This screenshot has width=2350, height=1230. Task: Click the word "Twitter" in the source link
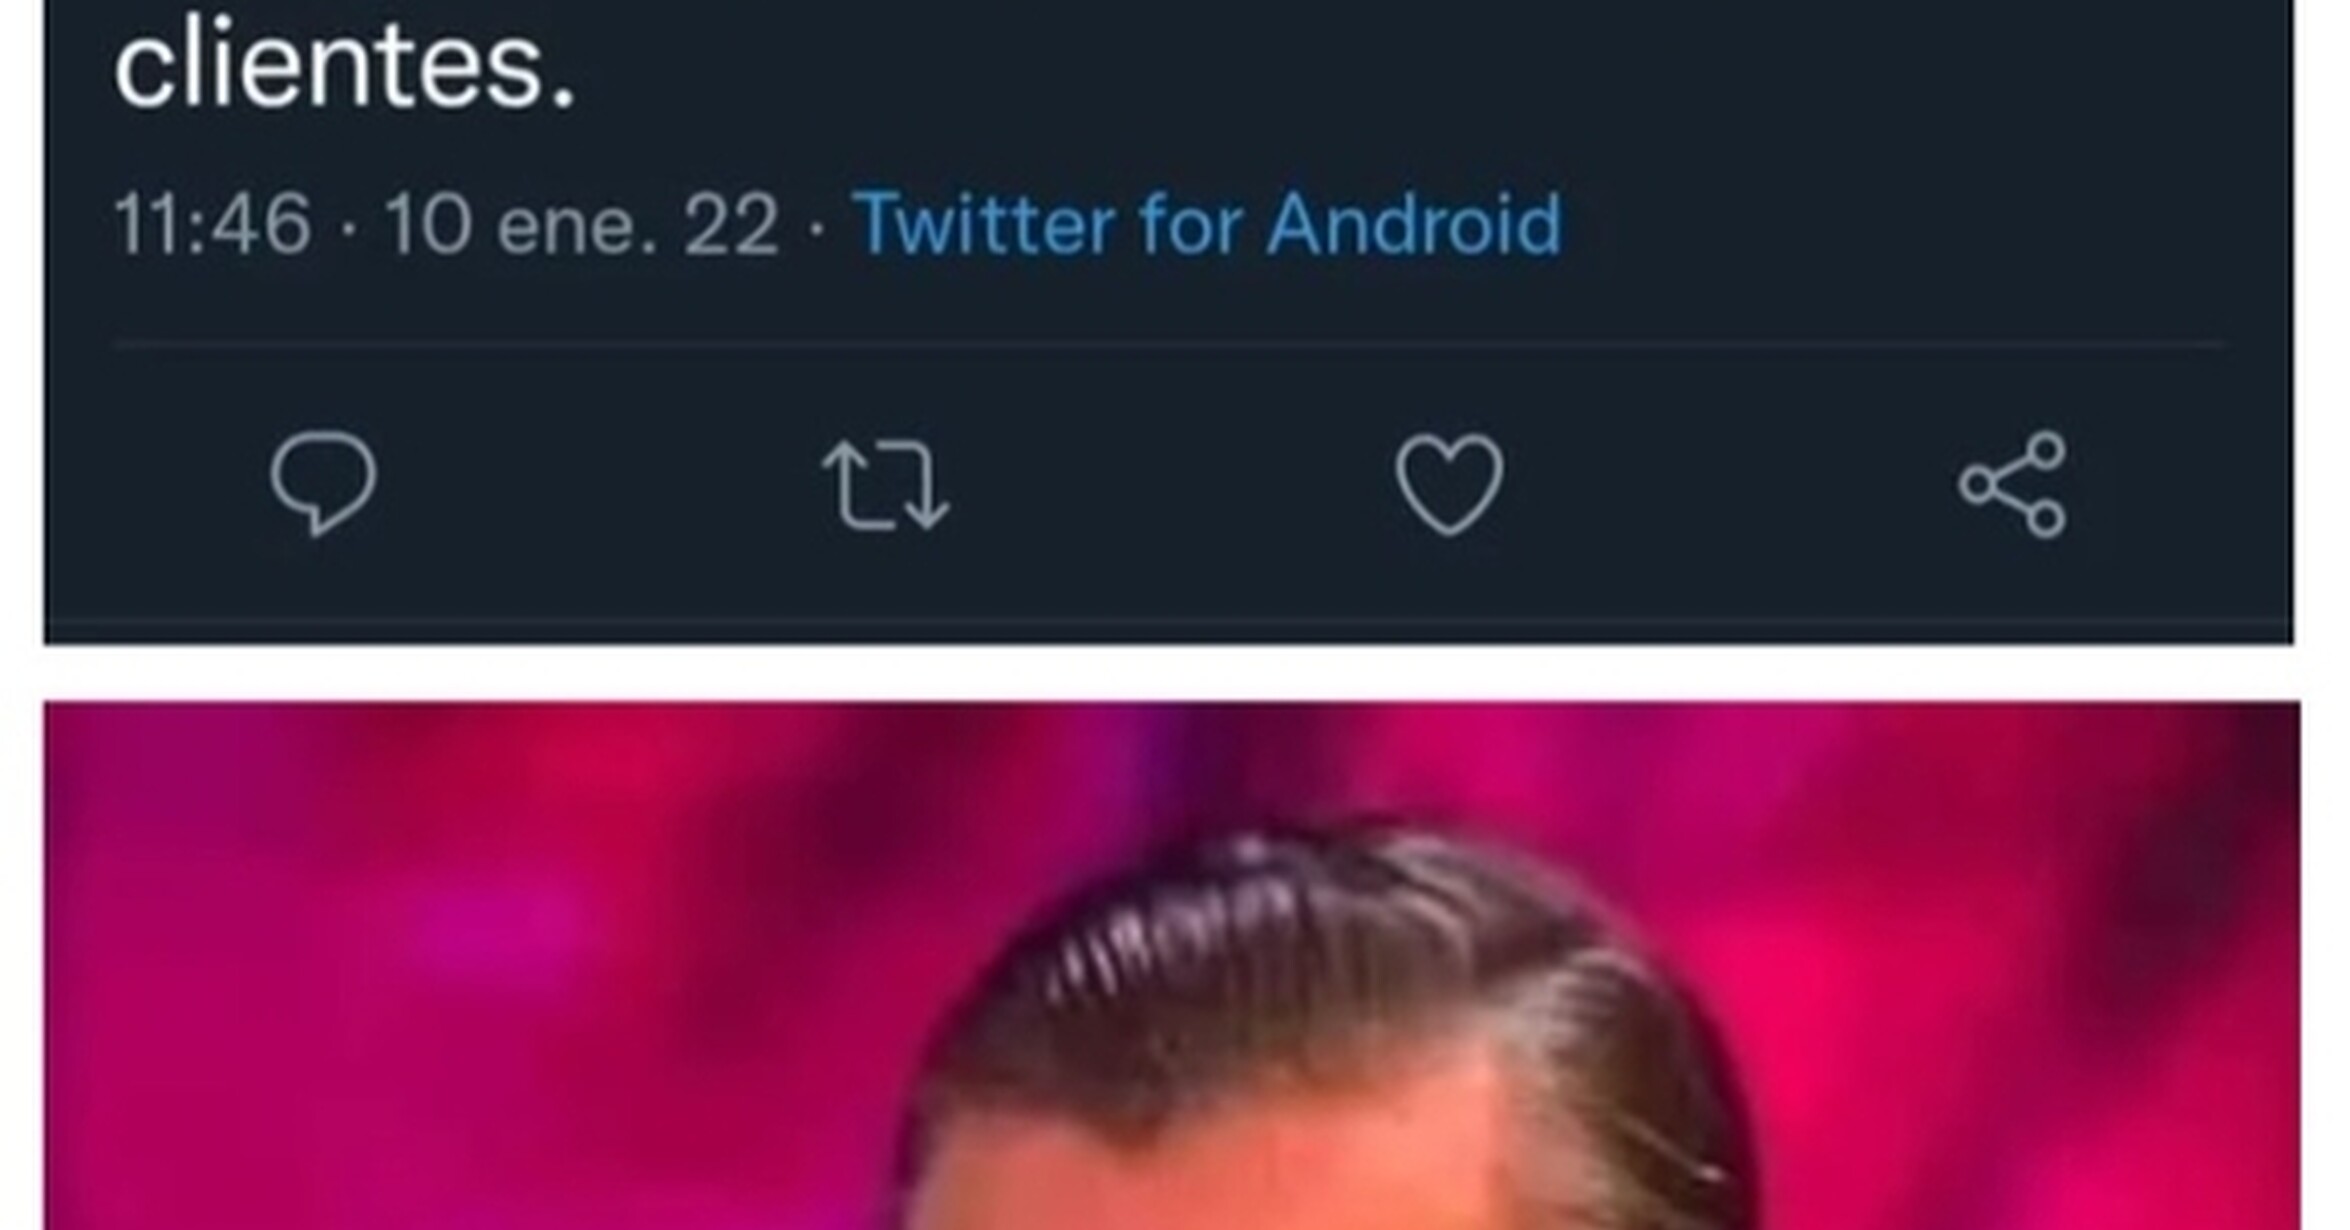[984, 224]
